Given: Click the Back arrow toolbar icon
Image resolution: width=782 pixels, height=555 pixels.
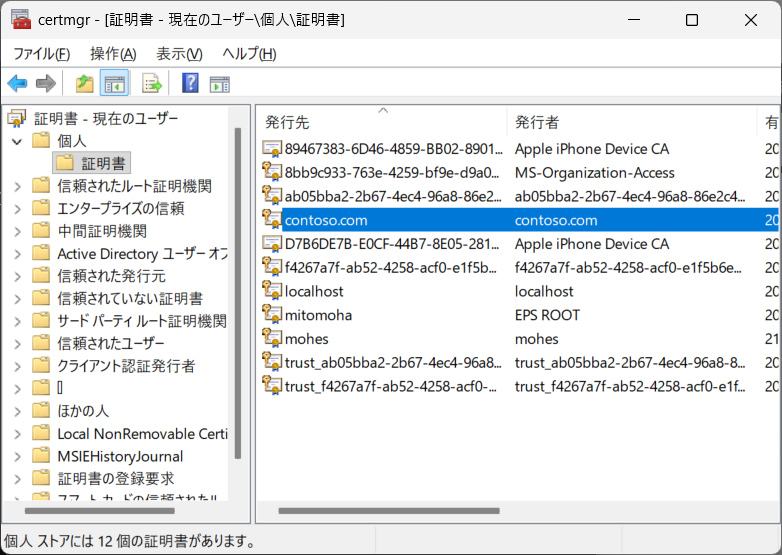Looking at the screenshot, I should coord(17,83).
